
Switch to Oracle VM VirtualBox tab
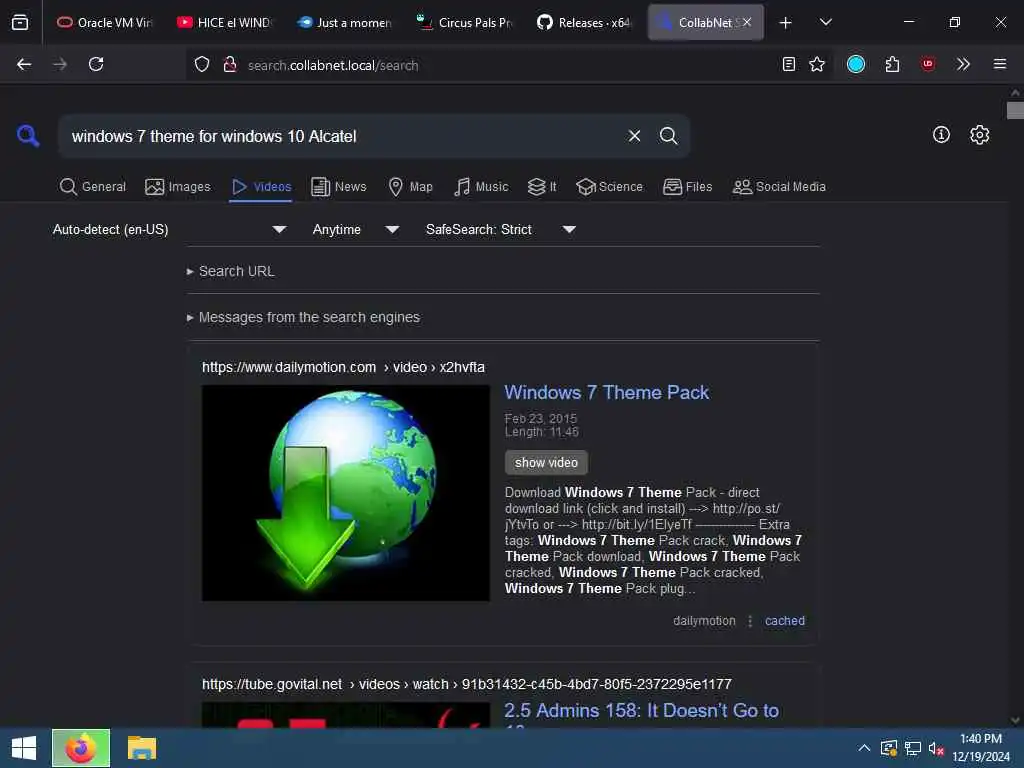pos(104,22)
